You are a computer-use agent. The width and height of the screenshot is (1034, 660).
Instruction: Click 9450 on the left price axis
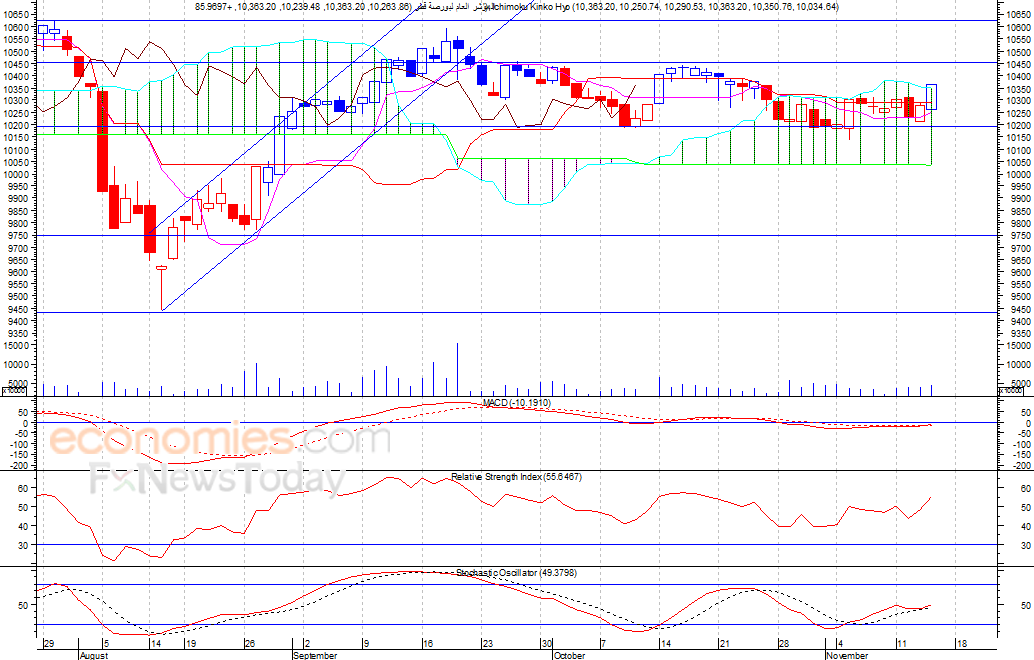point(19,309)
